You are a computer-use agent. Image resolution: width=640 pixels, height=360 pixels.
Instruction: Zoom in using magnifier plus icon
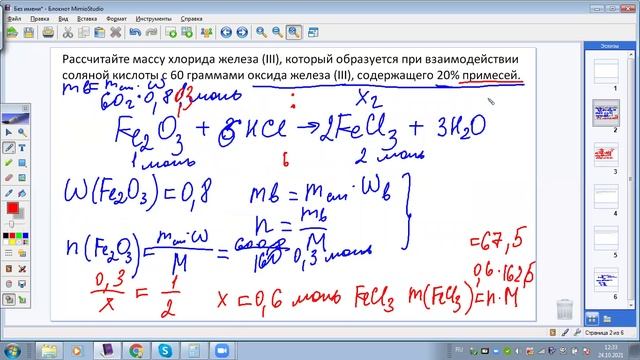(261, 32)
